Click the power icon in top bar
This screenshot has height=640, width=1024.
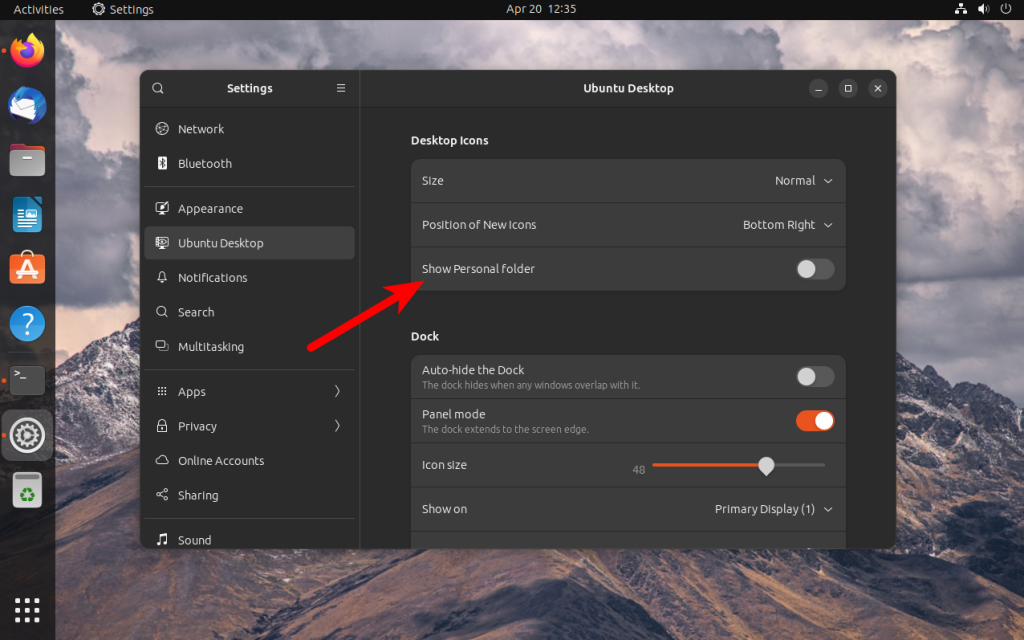coord(1006,9)
